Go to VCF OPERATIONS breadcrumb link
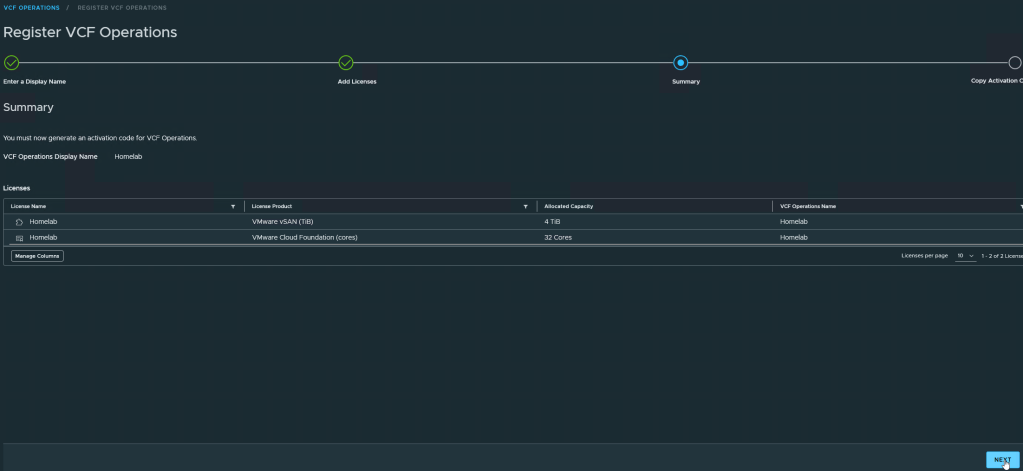The width and height of the screenshot is (1023, 471). pyautogui.click(x=30, y=8)
